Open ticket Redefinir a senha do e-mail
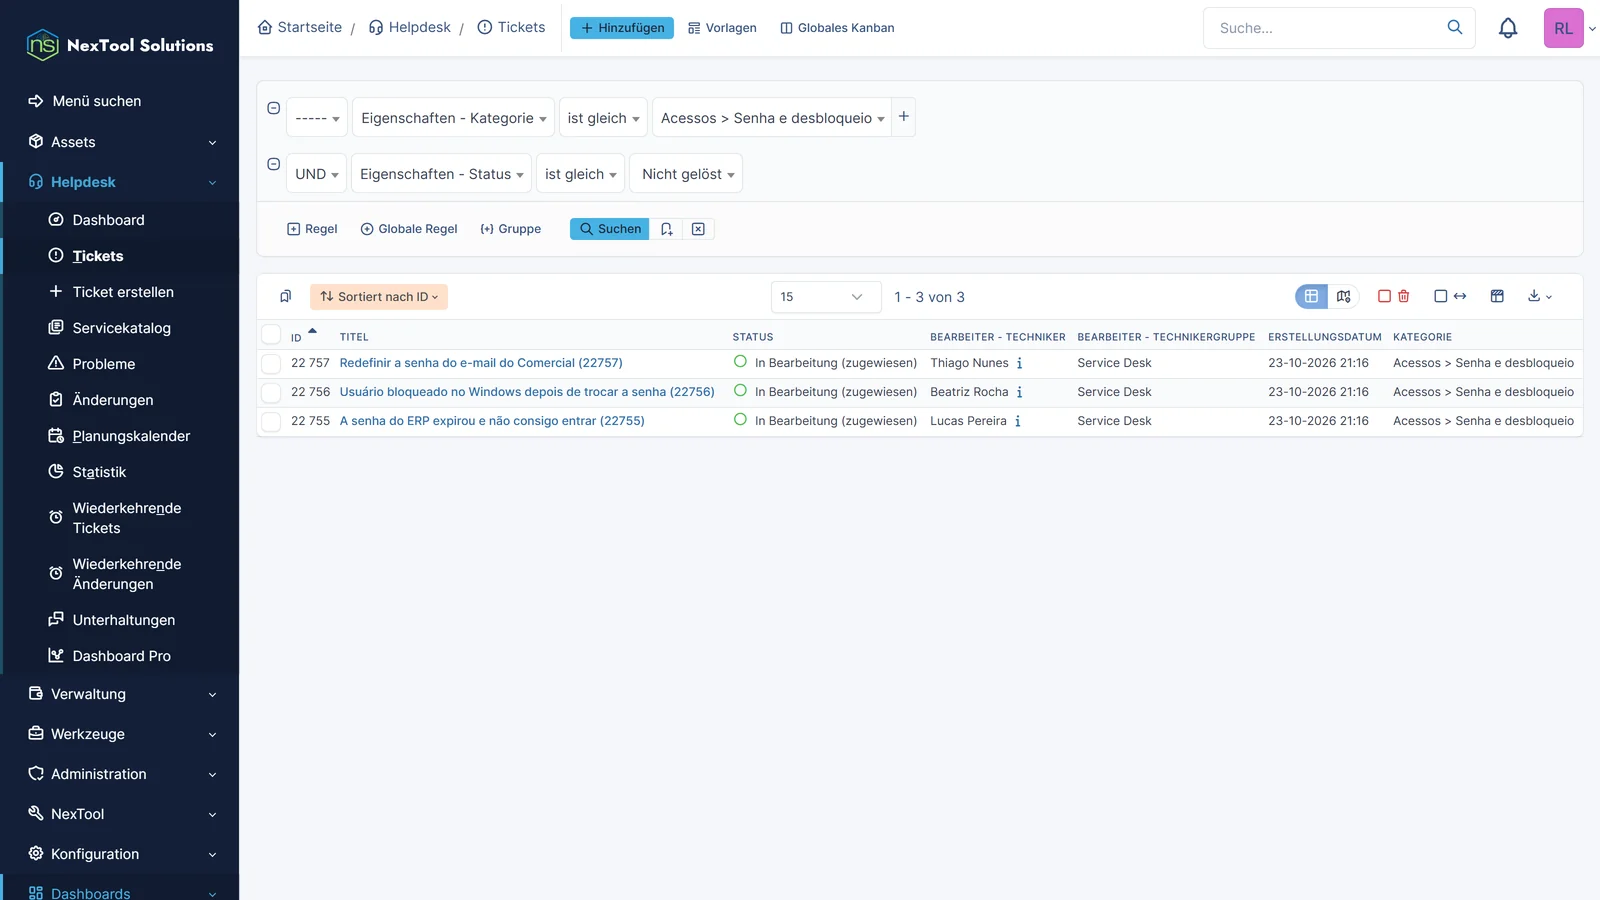 481,363
